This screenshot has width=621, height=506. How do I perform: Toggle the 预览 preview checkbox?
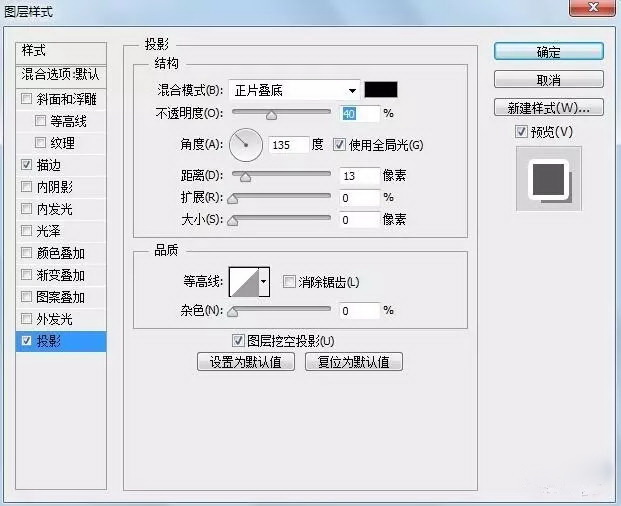click(x=521, y=131)
